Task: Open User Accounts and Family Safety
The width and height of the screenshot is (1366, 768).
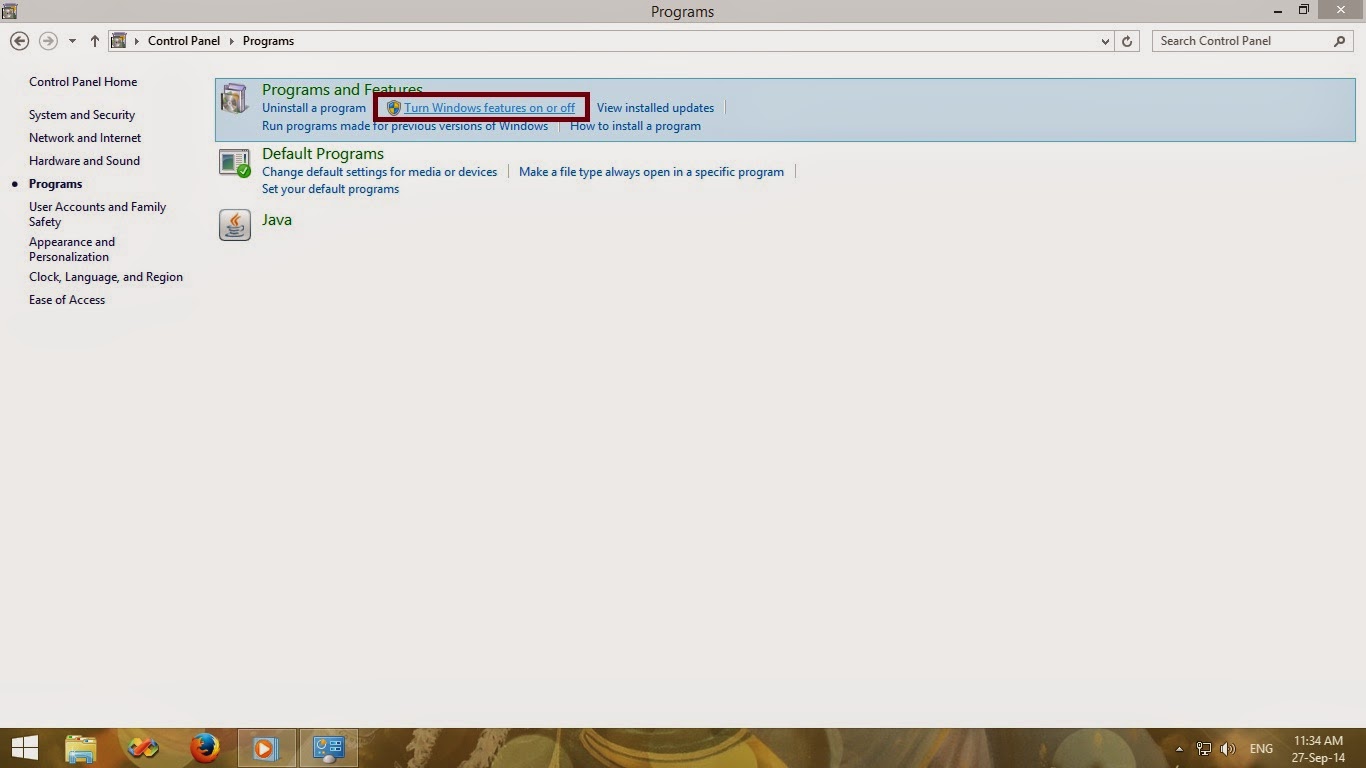Action: point(98,214)
